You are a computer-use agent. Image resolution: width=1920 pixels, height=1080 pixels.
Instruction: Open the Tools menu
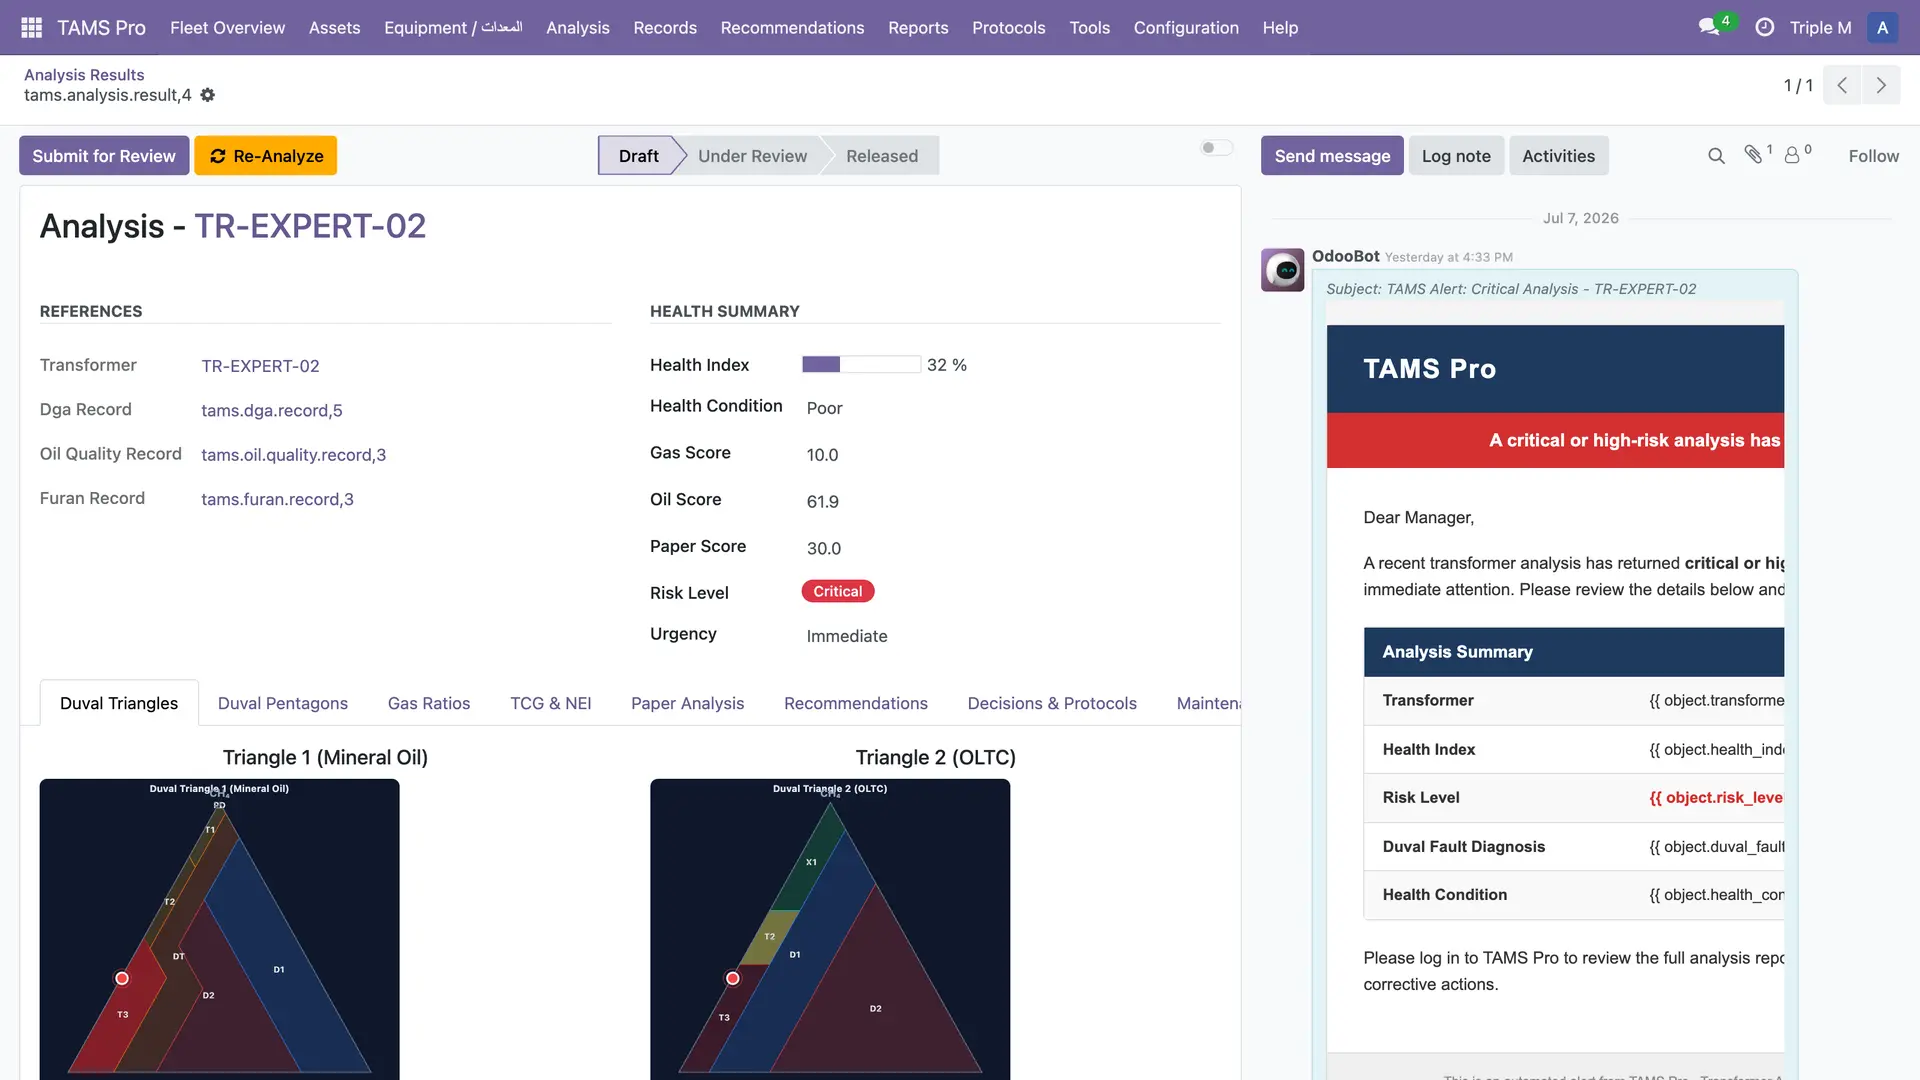tap(1090, 28)
